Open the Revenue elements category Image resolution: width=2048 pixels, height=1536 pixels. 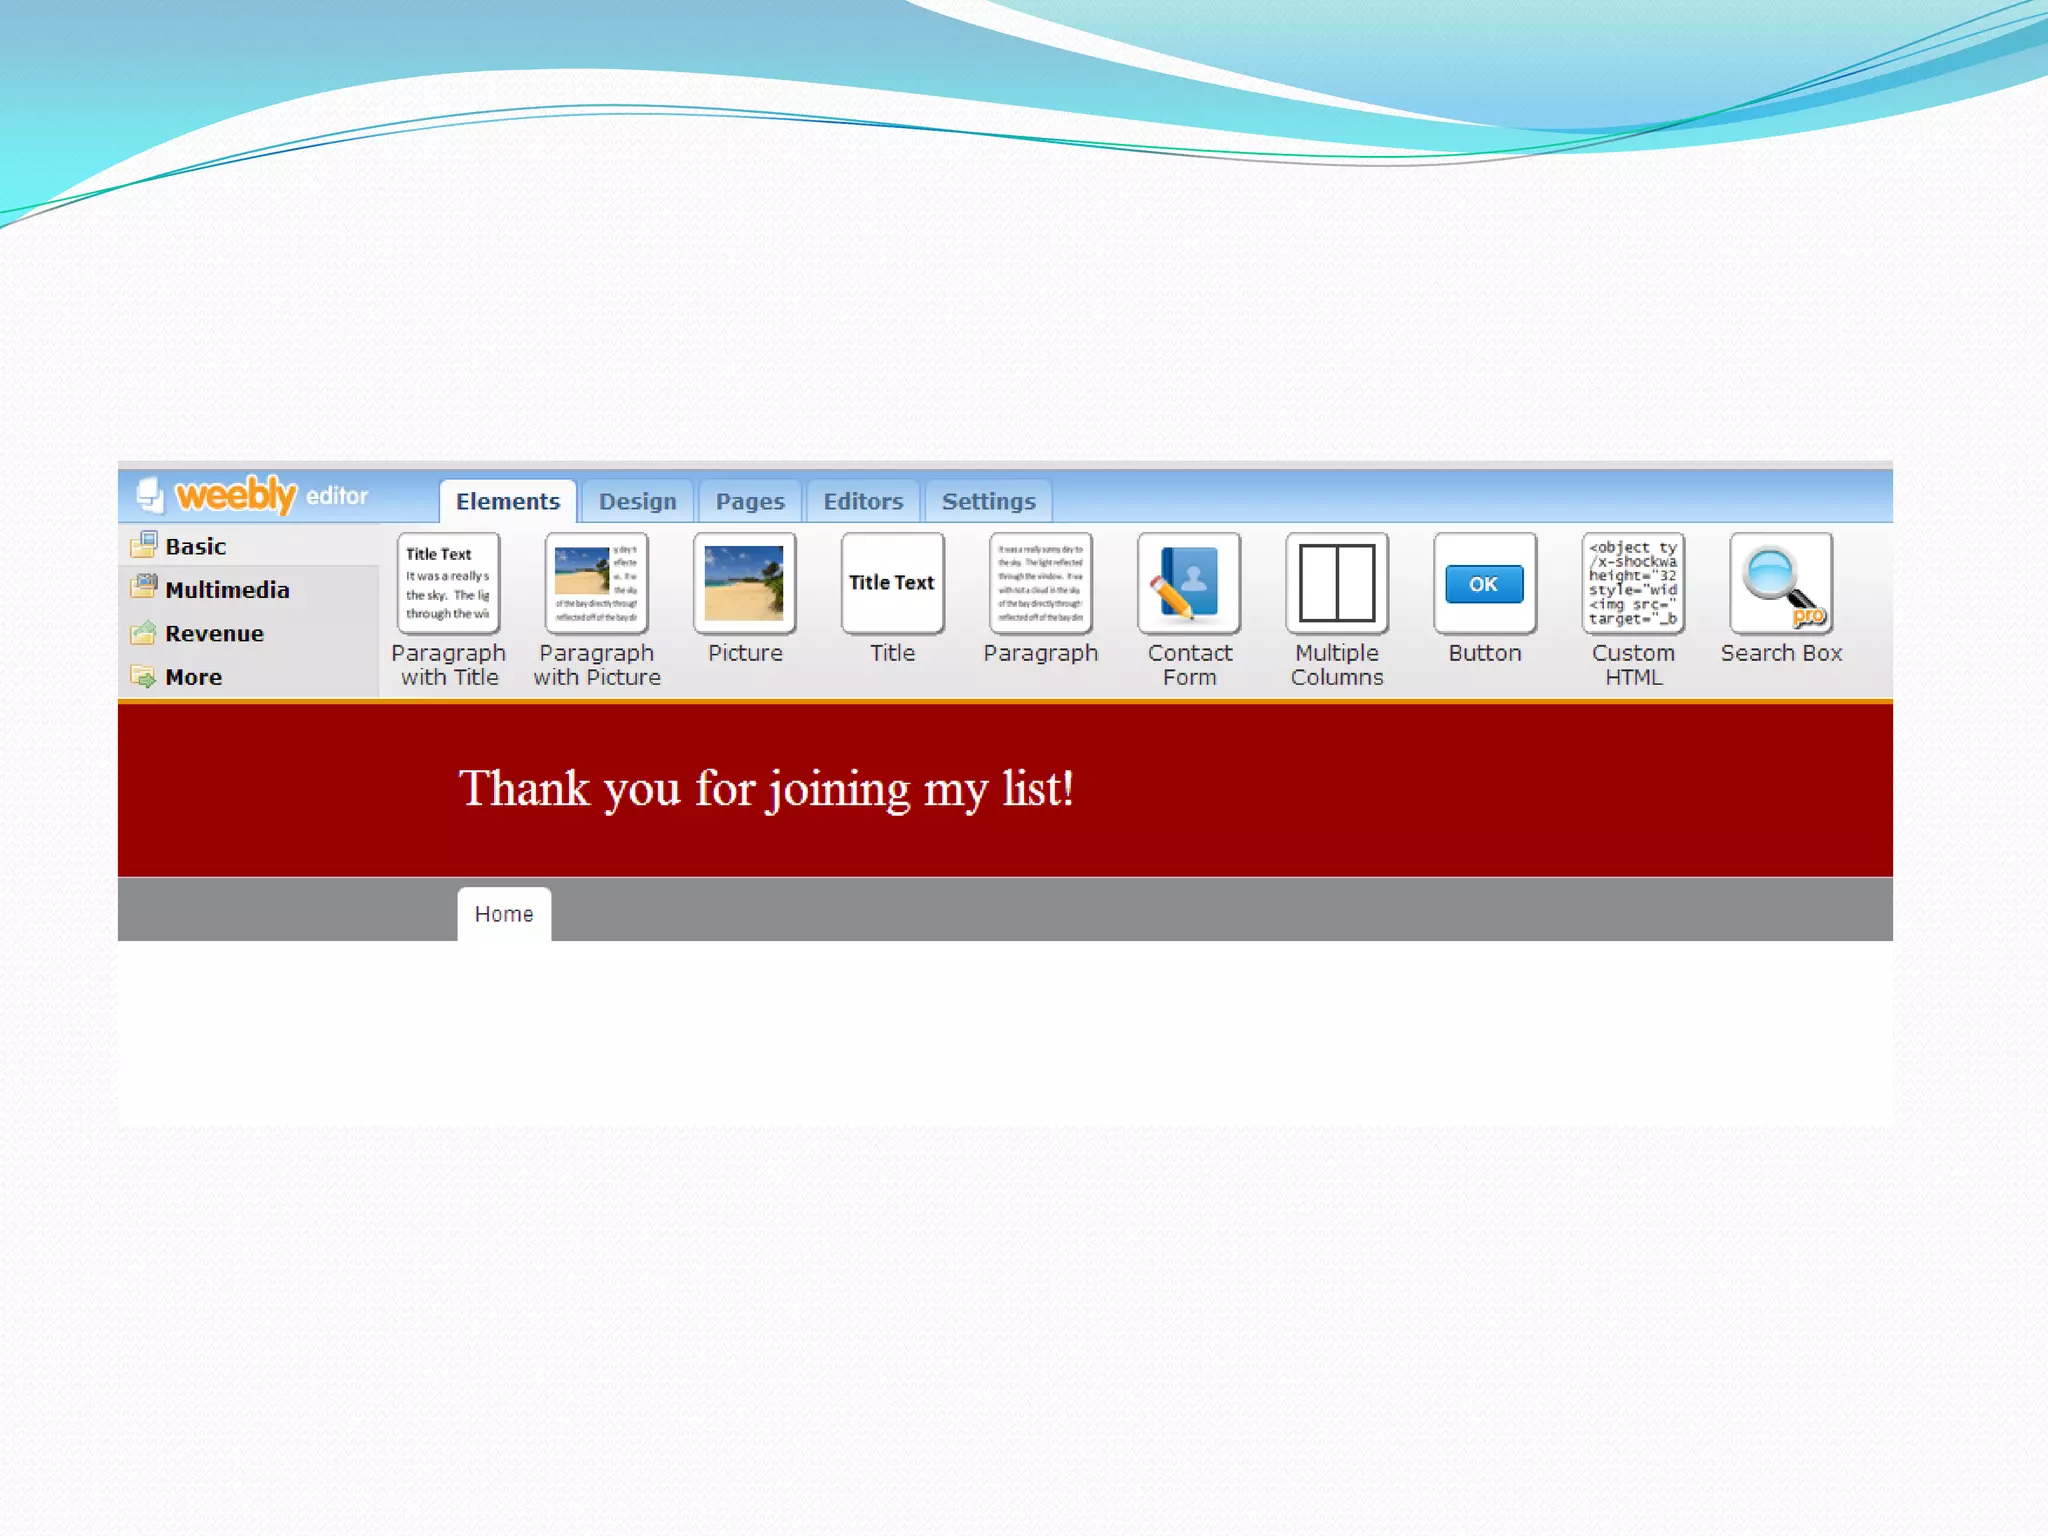[x=214, y=634]
